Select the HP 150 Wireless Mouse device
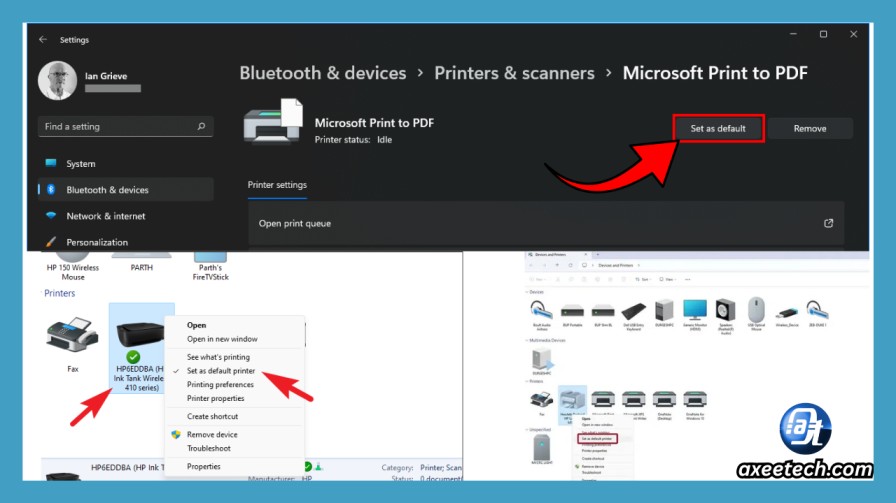 coord(73,266)
